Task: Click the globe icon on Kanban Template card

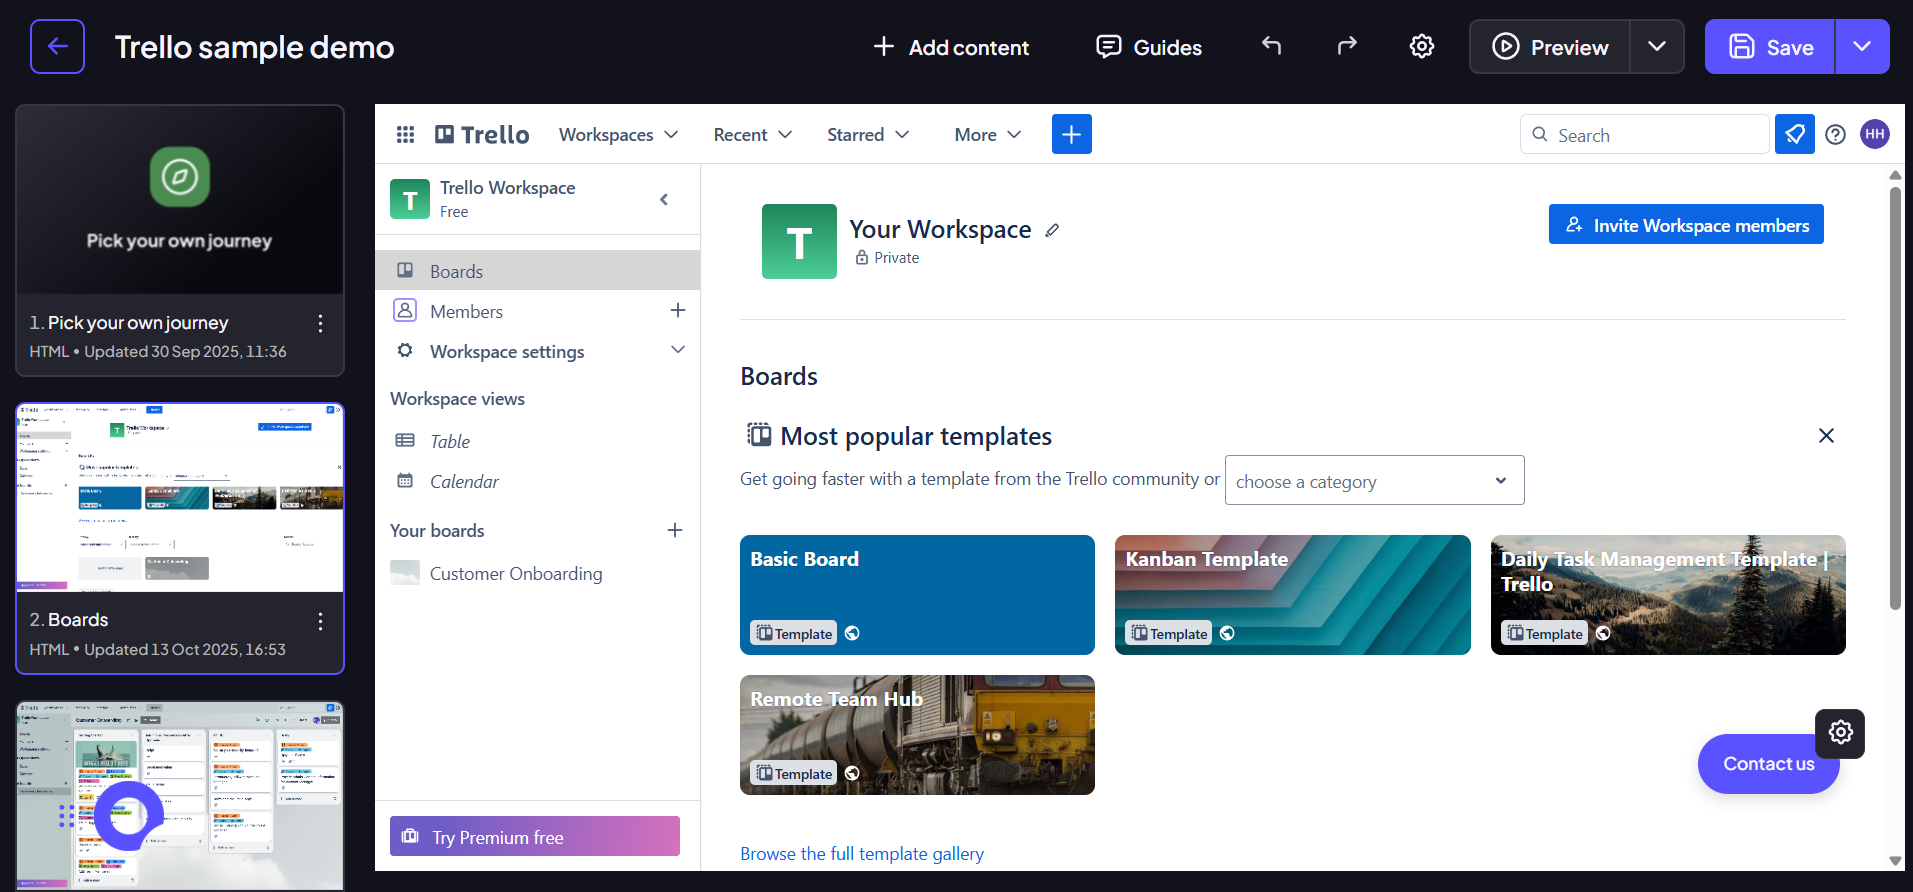Action: click(x=1227, y=633)
